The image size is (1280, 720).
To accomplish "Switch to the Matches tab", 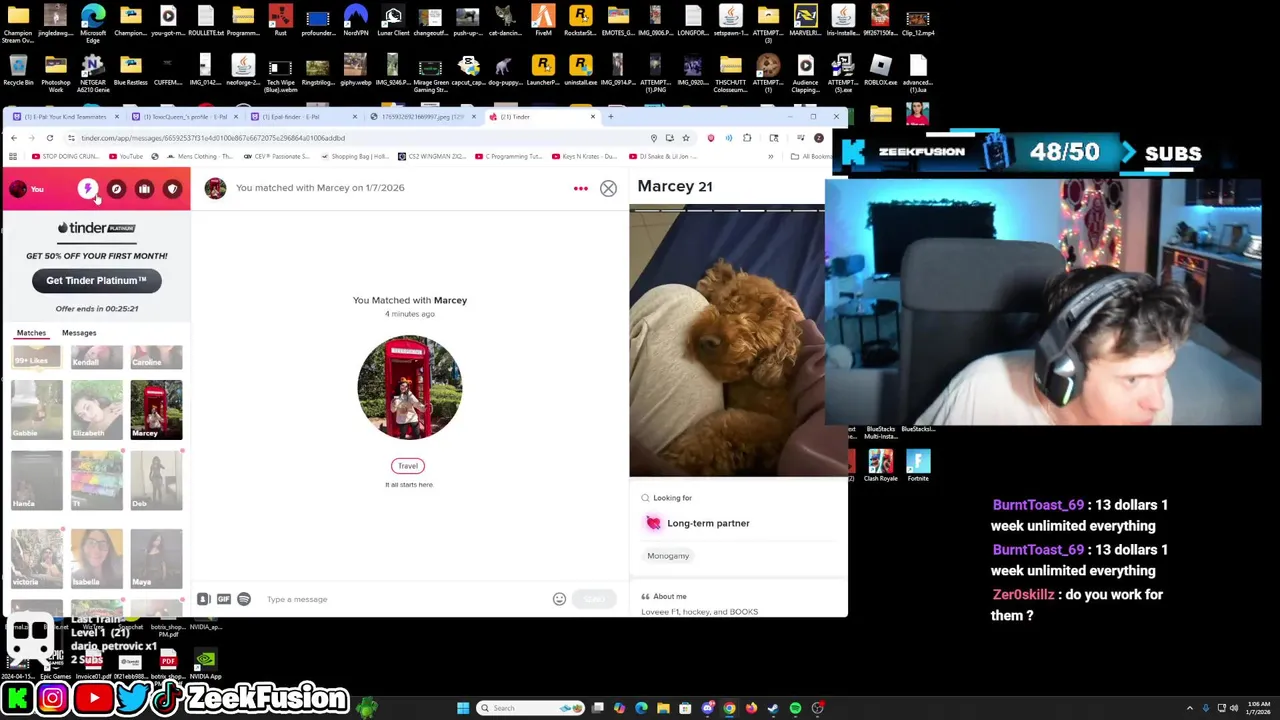I will click(31, 333).
